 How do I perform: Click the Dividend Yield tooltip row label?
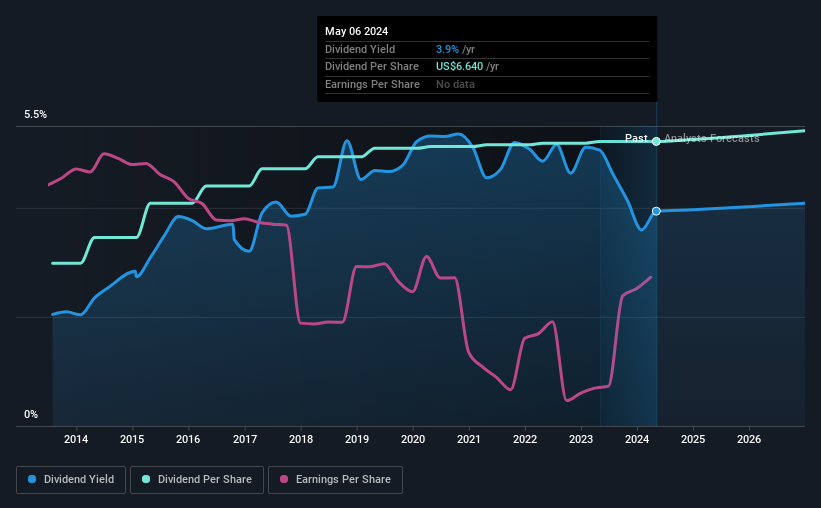click(360, 49)
